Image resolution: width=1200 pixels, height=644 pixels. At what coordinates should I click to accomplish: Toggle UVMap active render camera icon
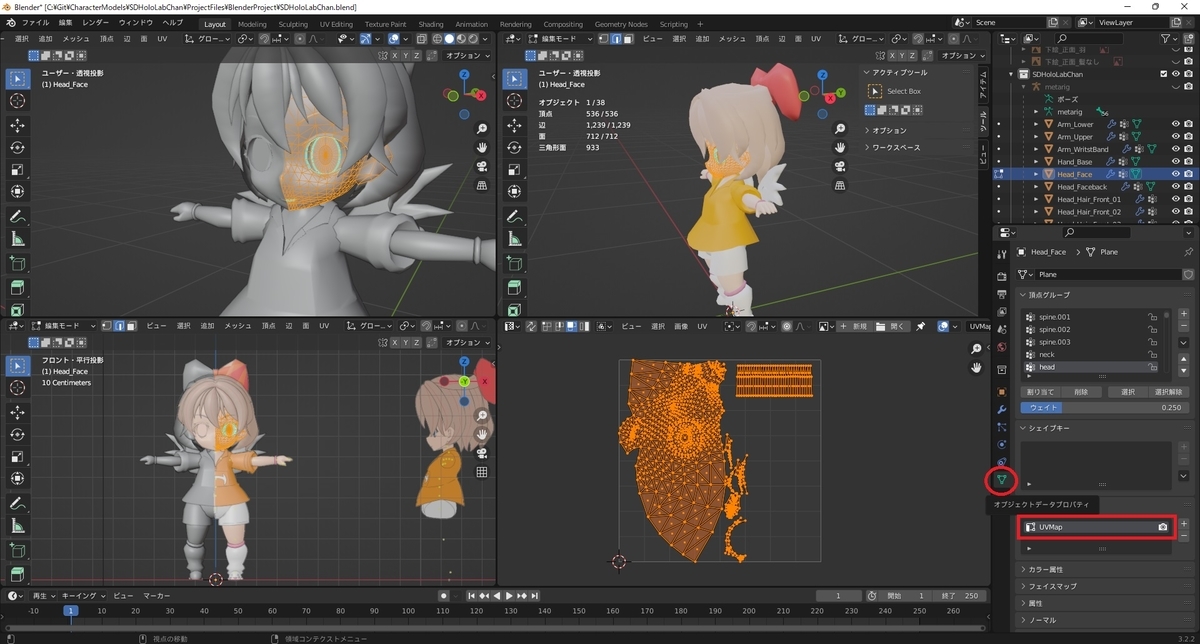pos(1163,527)
